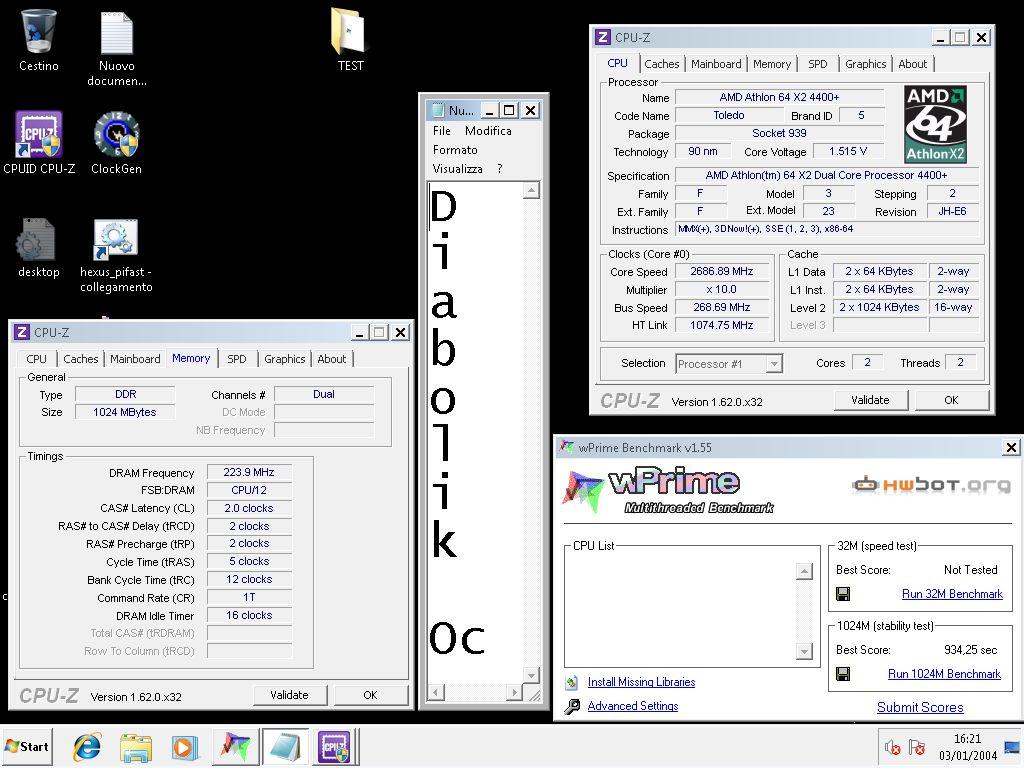Click the Start button
Image resolution: width=1024 pixels, height=768 pixels.
(27, 746)
